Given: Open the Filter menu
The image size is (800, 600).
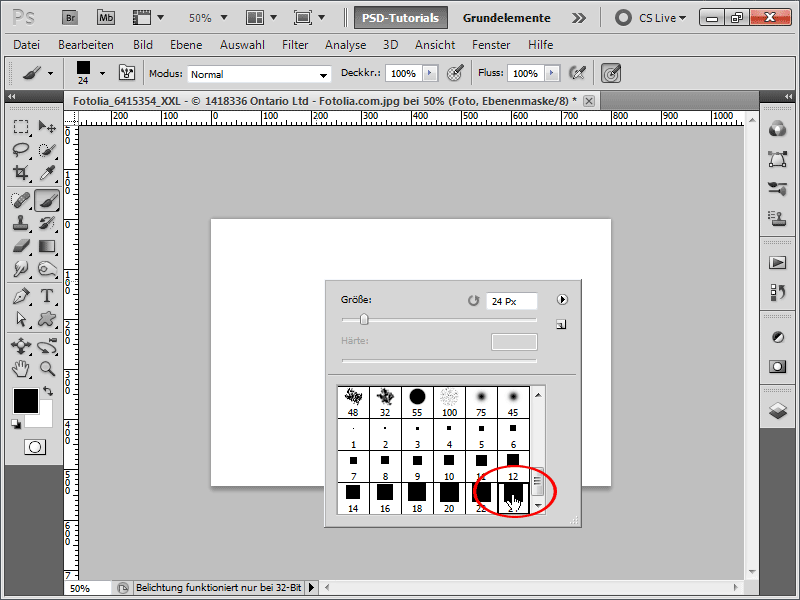Looking at the screenshot, I should click(x=295, y=45).
